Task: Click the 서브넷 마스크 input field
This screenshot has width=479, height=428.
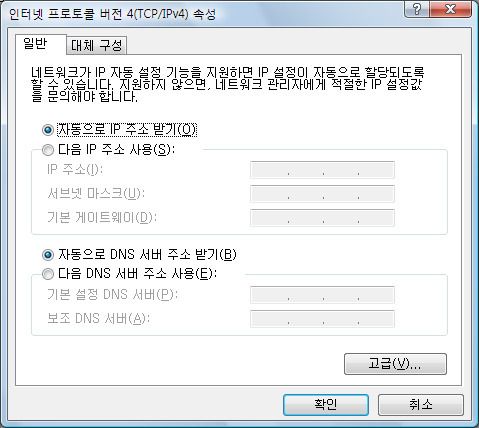Action: (x=322, y=194)
